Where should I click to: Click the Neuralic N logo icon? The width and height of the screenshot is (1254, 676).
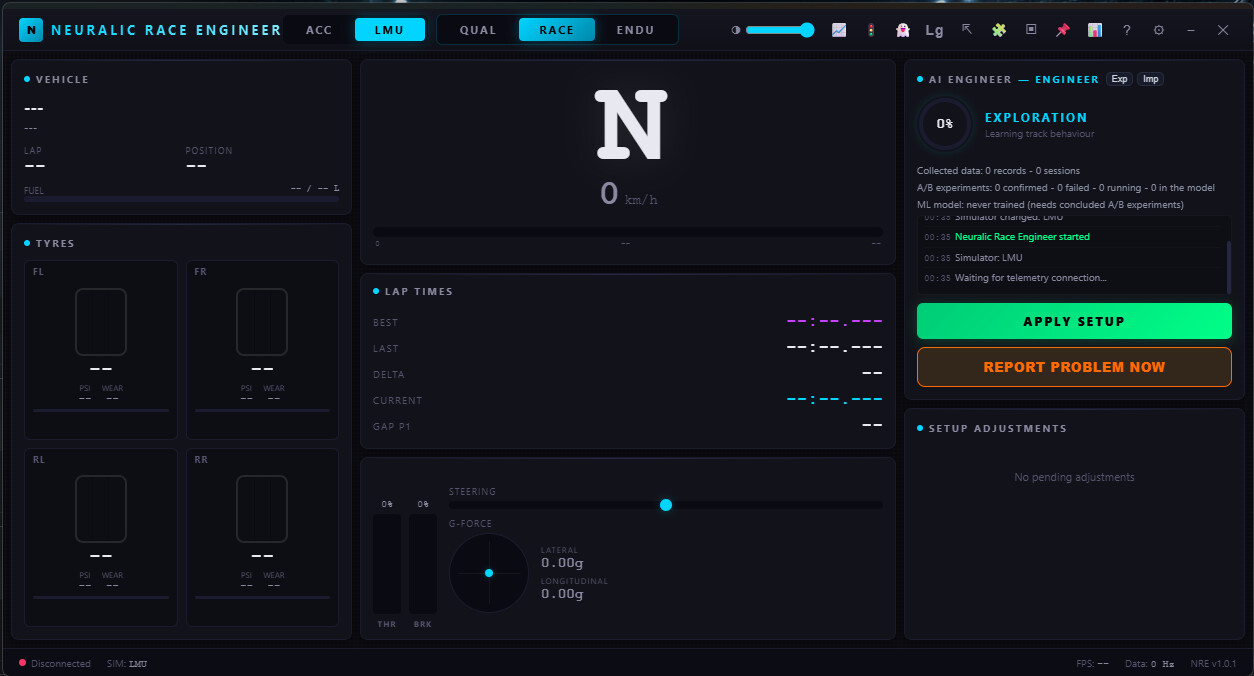point(31,30)
